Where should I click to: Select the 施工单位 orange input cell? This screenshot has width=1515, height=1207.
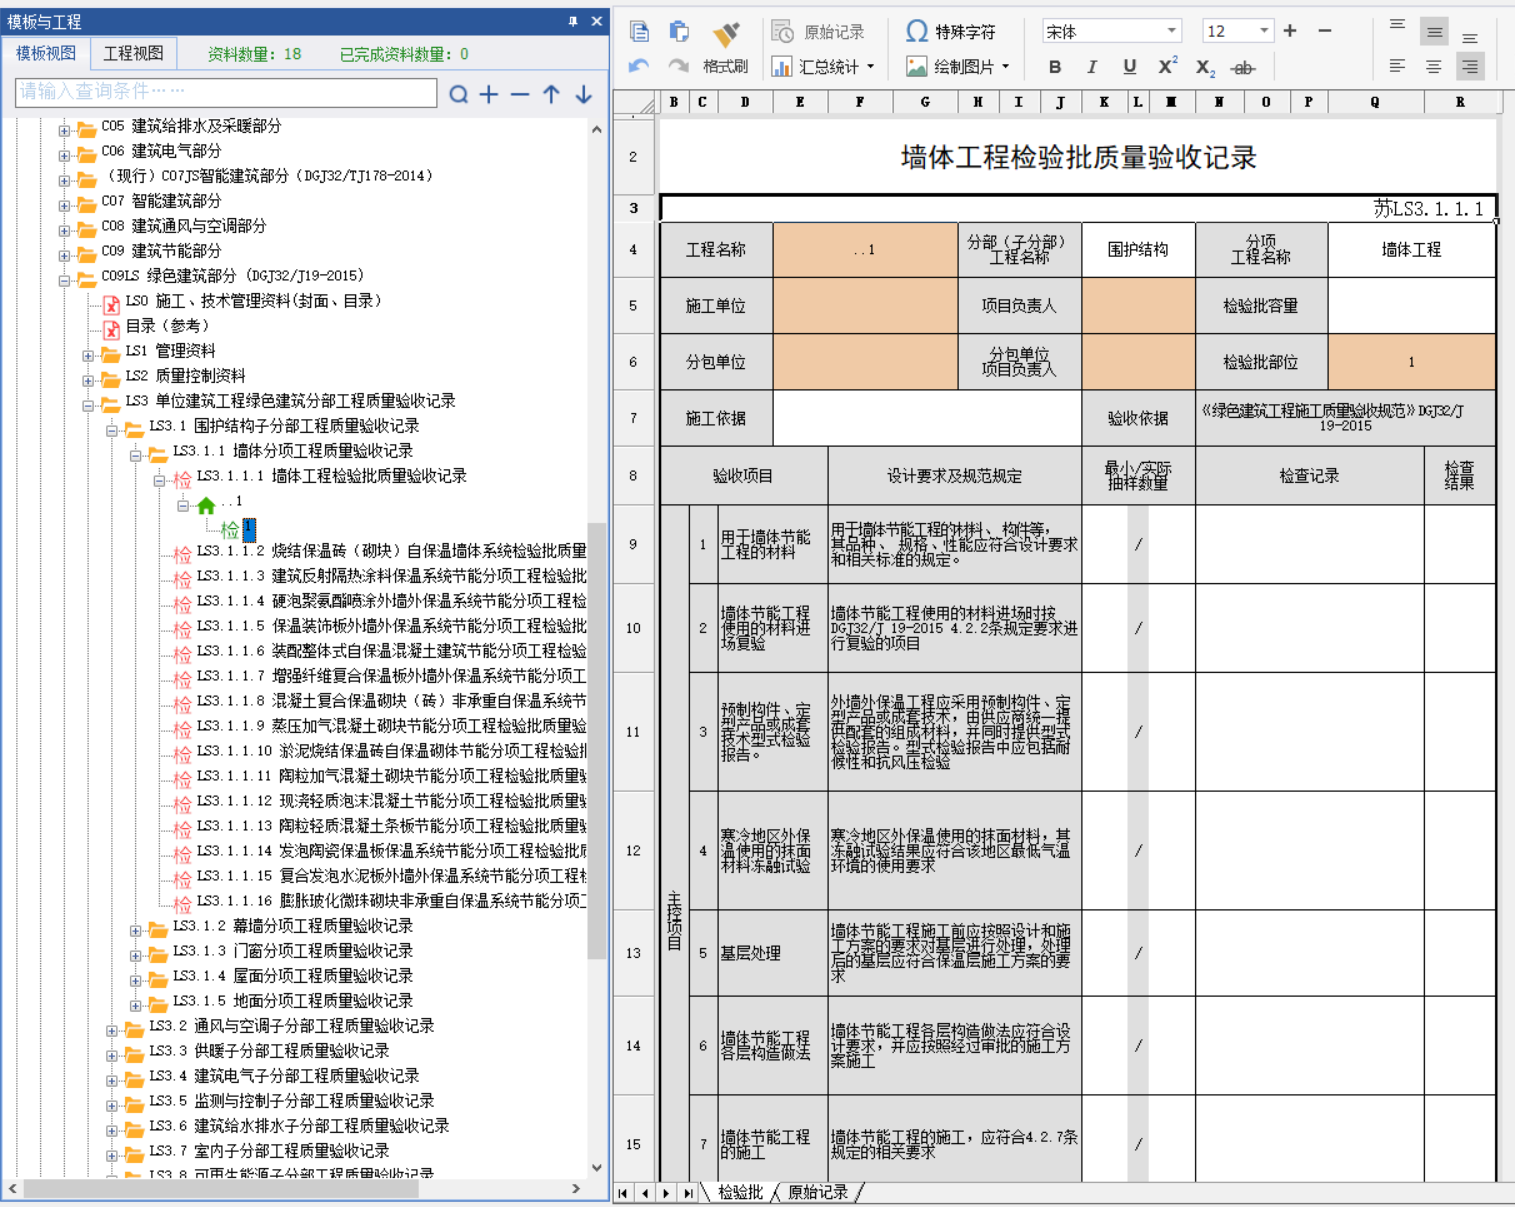[865, 306]
